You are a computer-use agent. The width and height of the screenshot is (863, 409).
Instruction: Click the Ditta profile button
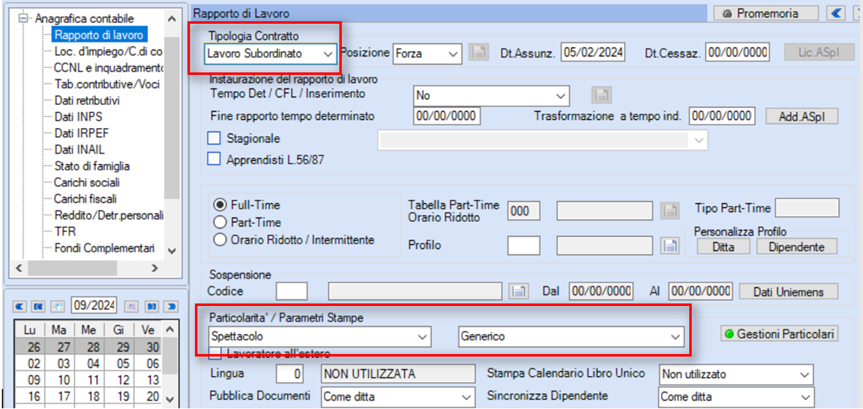(723, 247)
